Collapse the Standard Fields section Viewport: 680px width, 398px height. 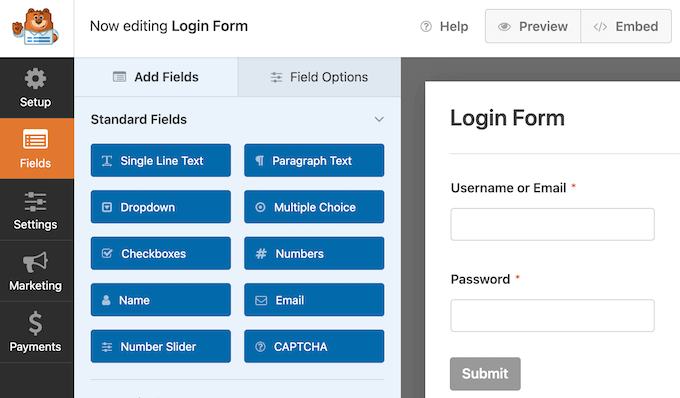coord(379,119)
